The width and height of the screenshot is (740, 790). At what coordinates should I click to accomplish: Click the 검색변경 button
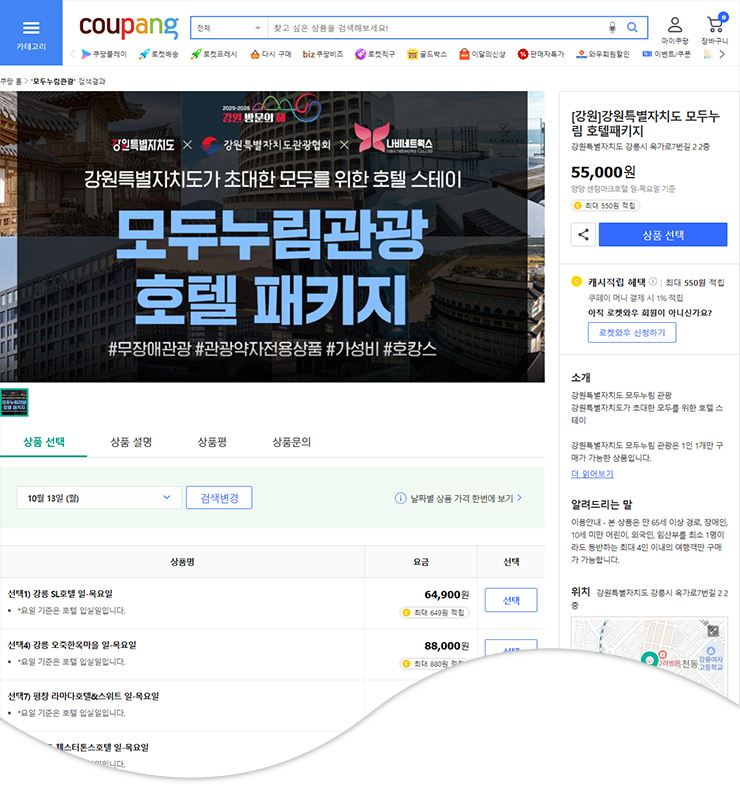[219, 497]
